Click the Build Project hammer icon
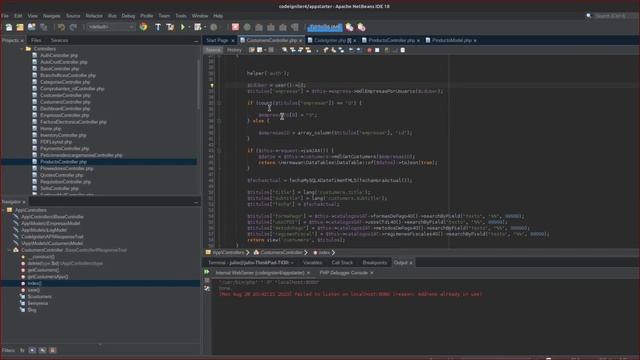Image resolution: width=640 pixels, height=360 pixels. (158, 27)
